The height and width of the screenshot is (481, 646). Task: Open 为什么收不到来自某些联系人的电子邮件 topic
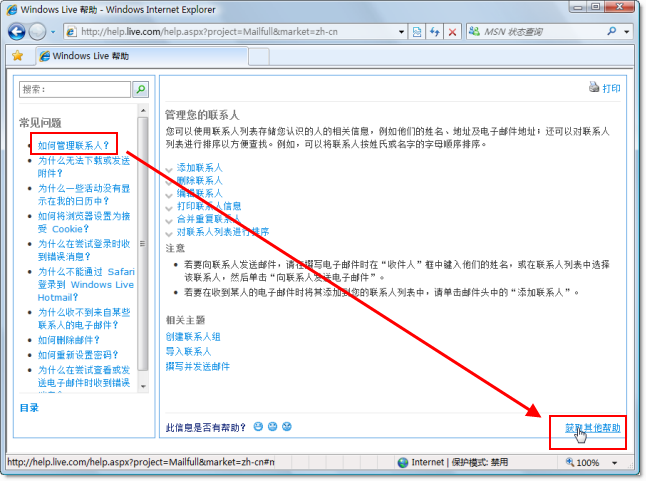click(84, 319)
